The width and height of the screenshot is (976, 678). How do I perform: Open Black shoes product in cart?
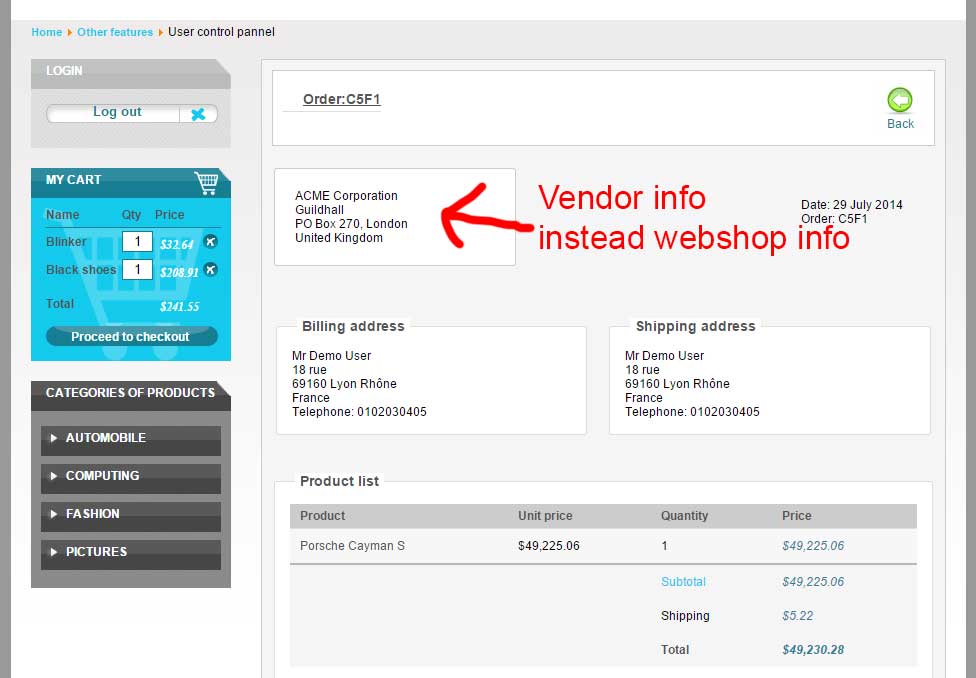pyautogui.click(x=81, y=270)
